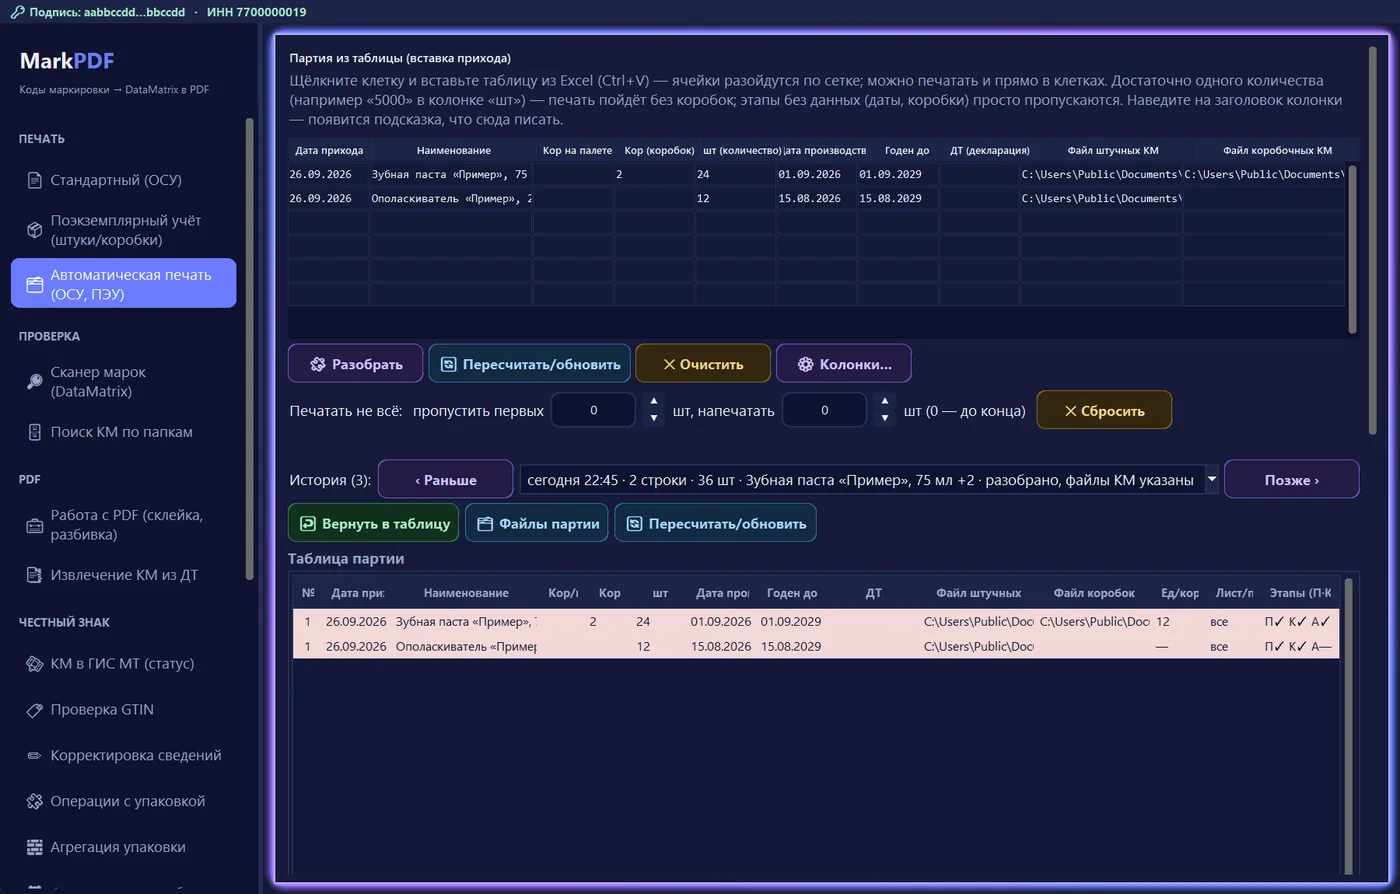Open Файлы партии button
Screen dimensions: 1400x894
(x=536, y=523)
